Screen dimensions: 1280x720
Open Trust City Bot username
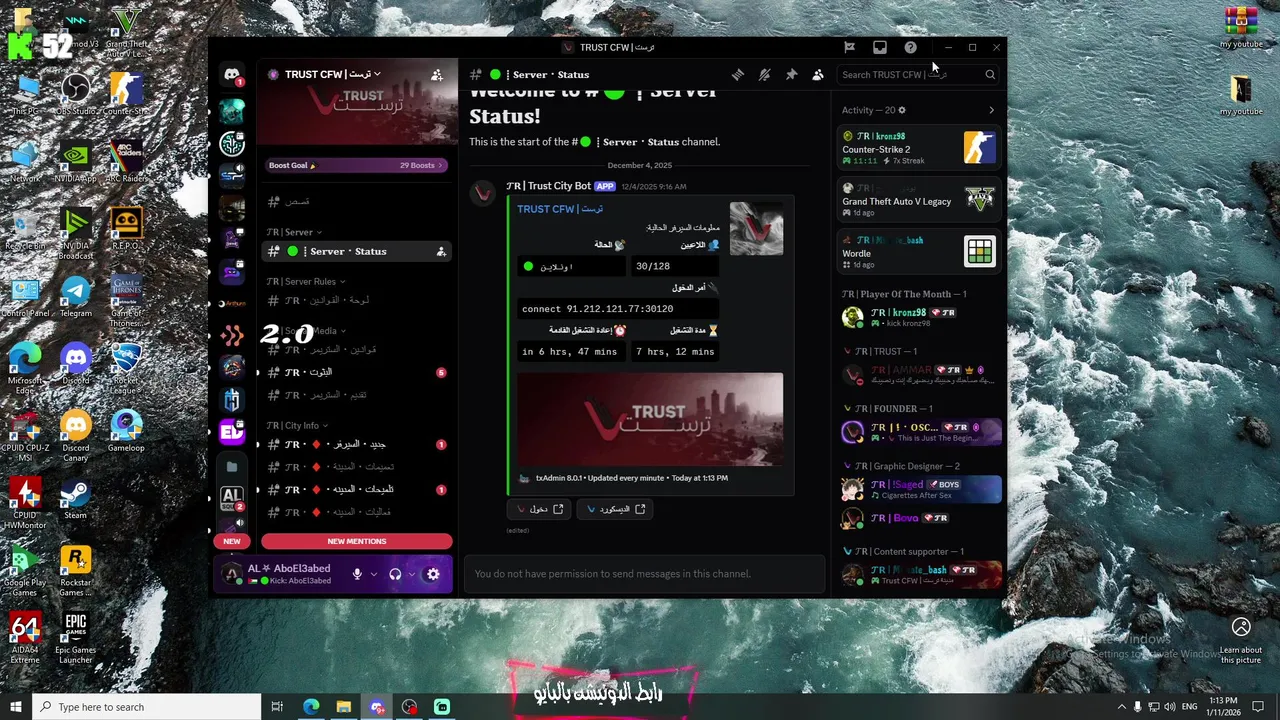pyautogui.click(x=549, y=186)
